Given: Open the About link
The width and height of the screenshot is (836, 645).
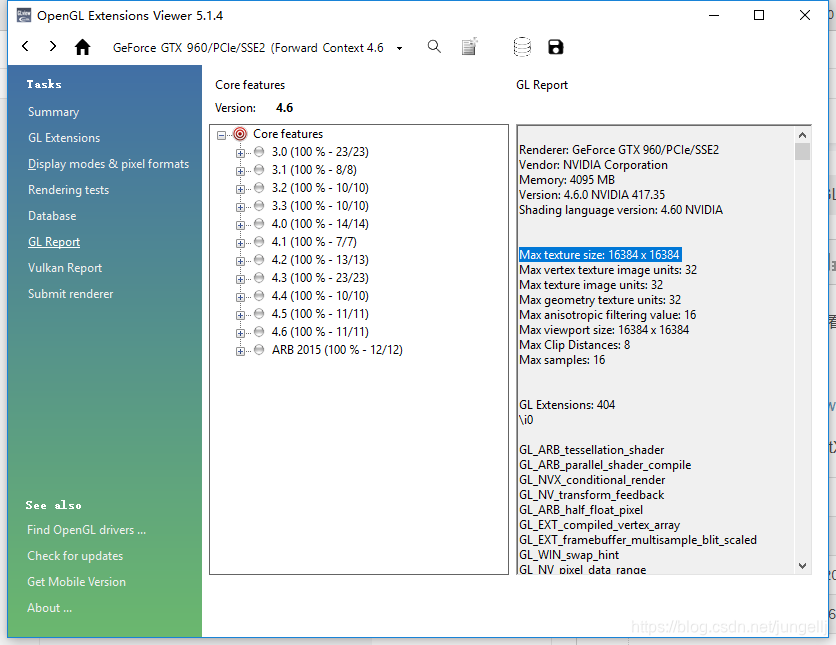Looking at the screenshot, I should coord(49,608).
